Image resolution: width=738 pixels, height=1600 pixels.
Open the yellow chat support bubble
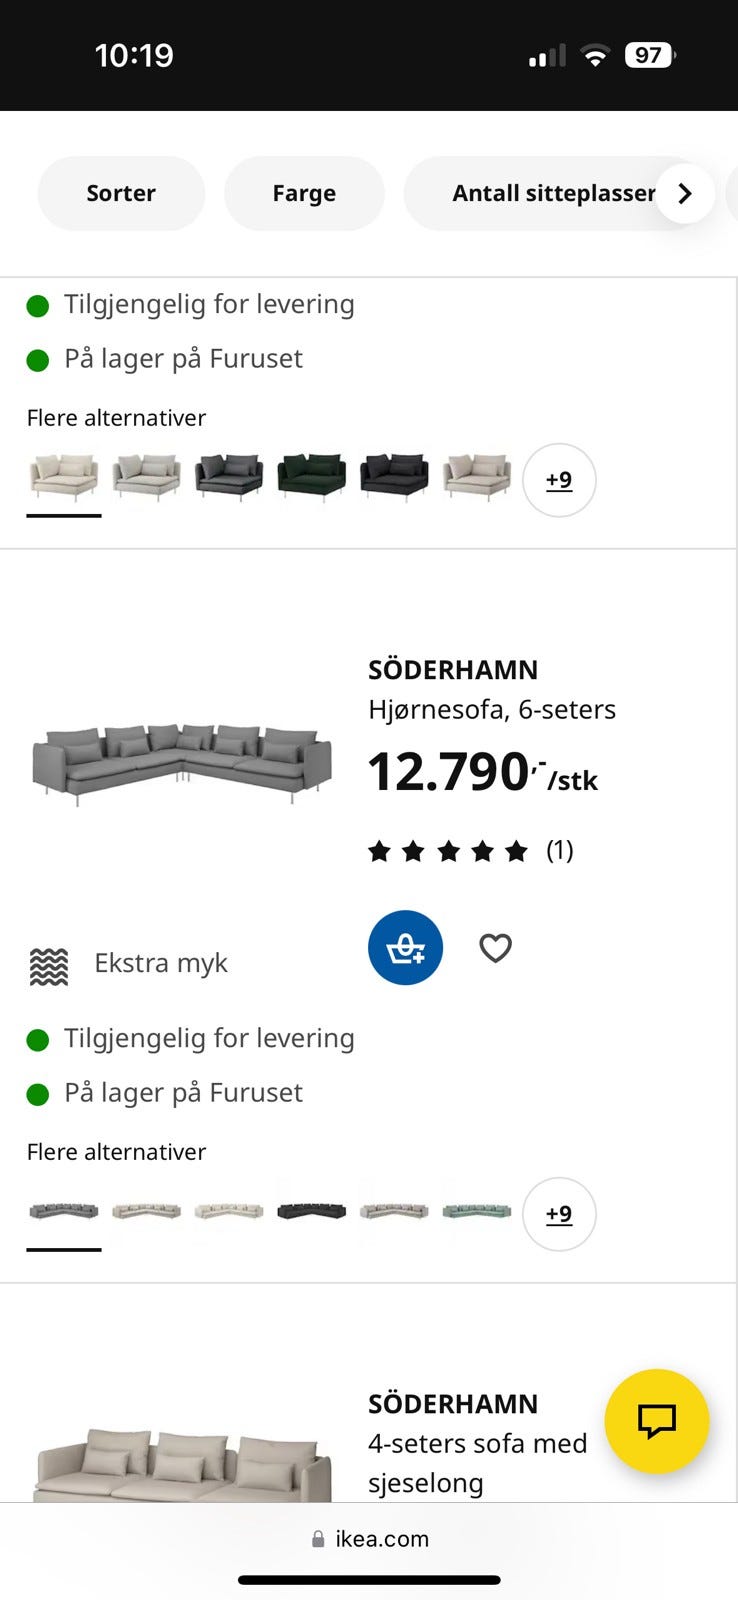[x=657, y=1420]
